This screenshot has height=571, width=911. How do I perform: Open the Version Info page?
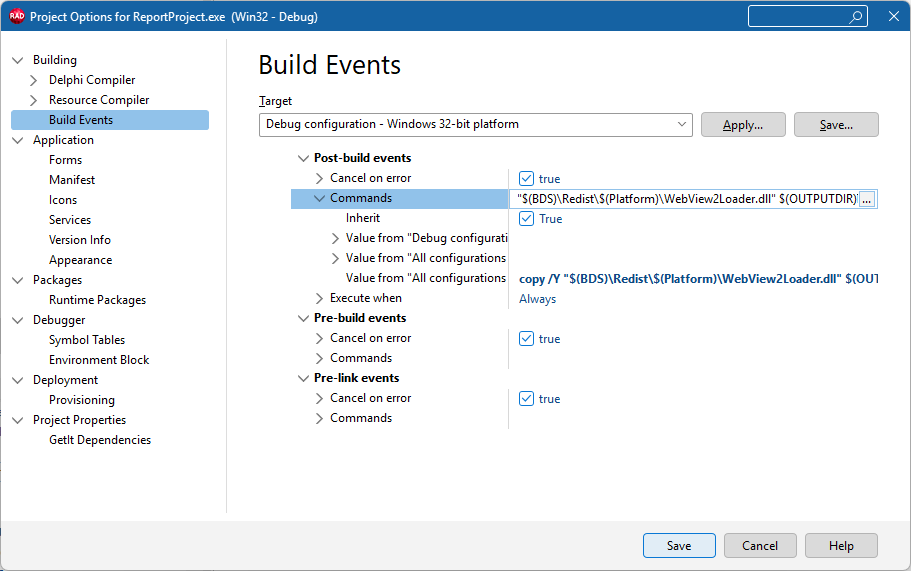point(80,240)
